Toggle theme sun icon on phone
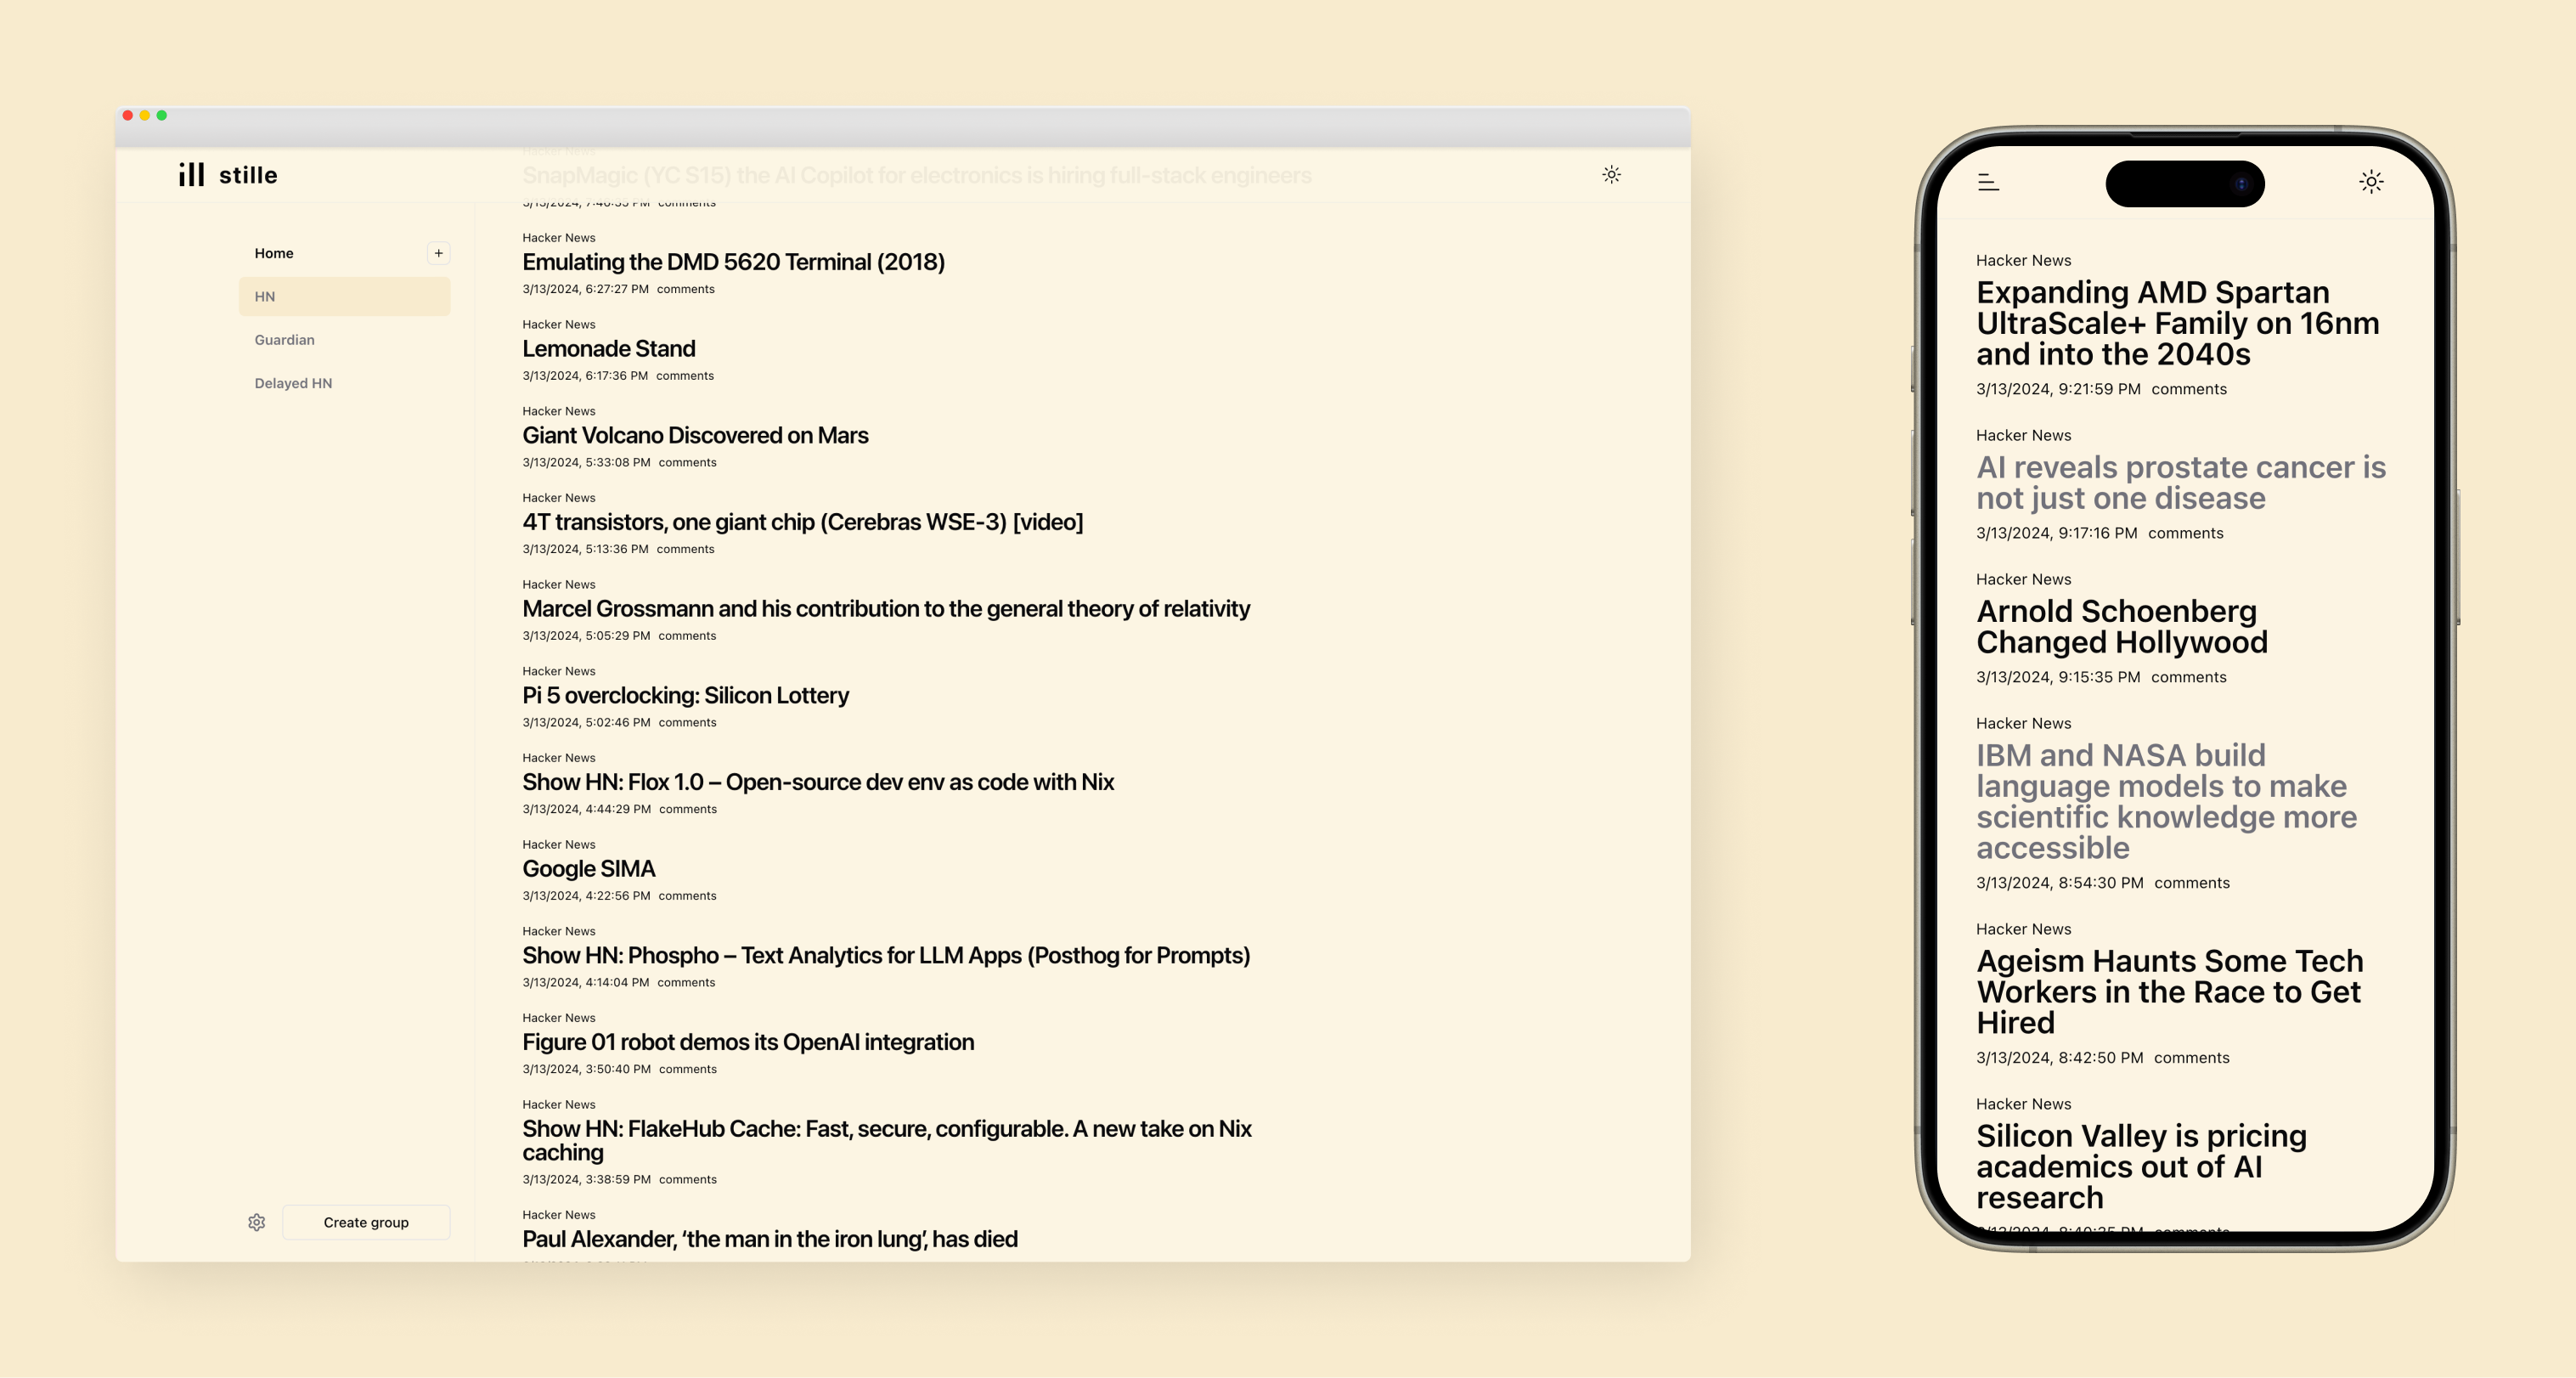This screenshot has height=1378, width=2576. 2371,182
